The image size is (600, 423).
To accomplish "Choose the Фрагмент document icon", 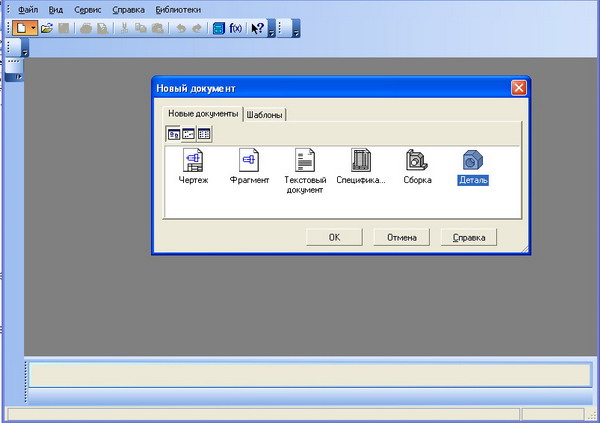I will click(x=248, y=161).
